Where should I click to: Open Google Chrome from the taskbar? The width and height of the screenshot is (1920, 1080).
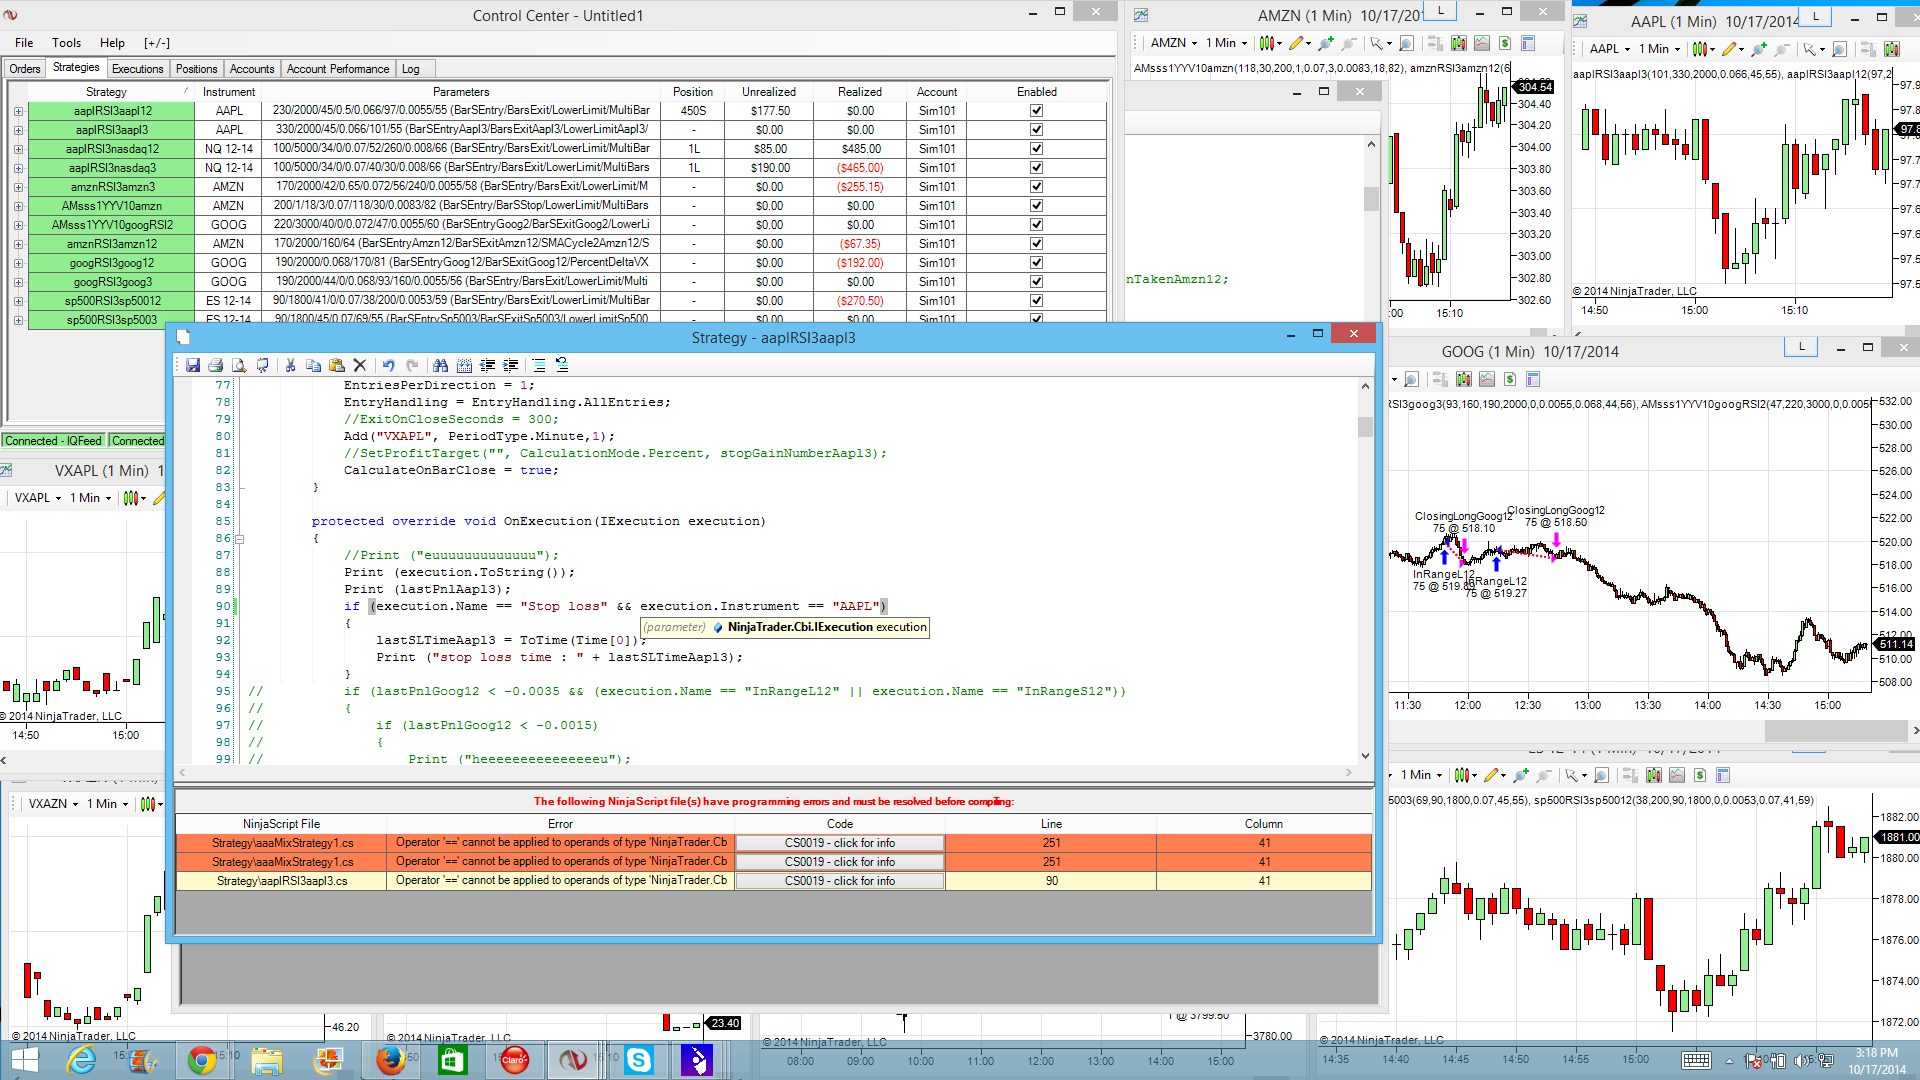click(x=202, y=1060)
